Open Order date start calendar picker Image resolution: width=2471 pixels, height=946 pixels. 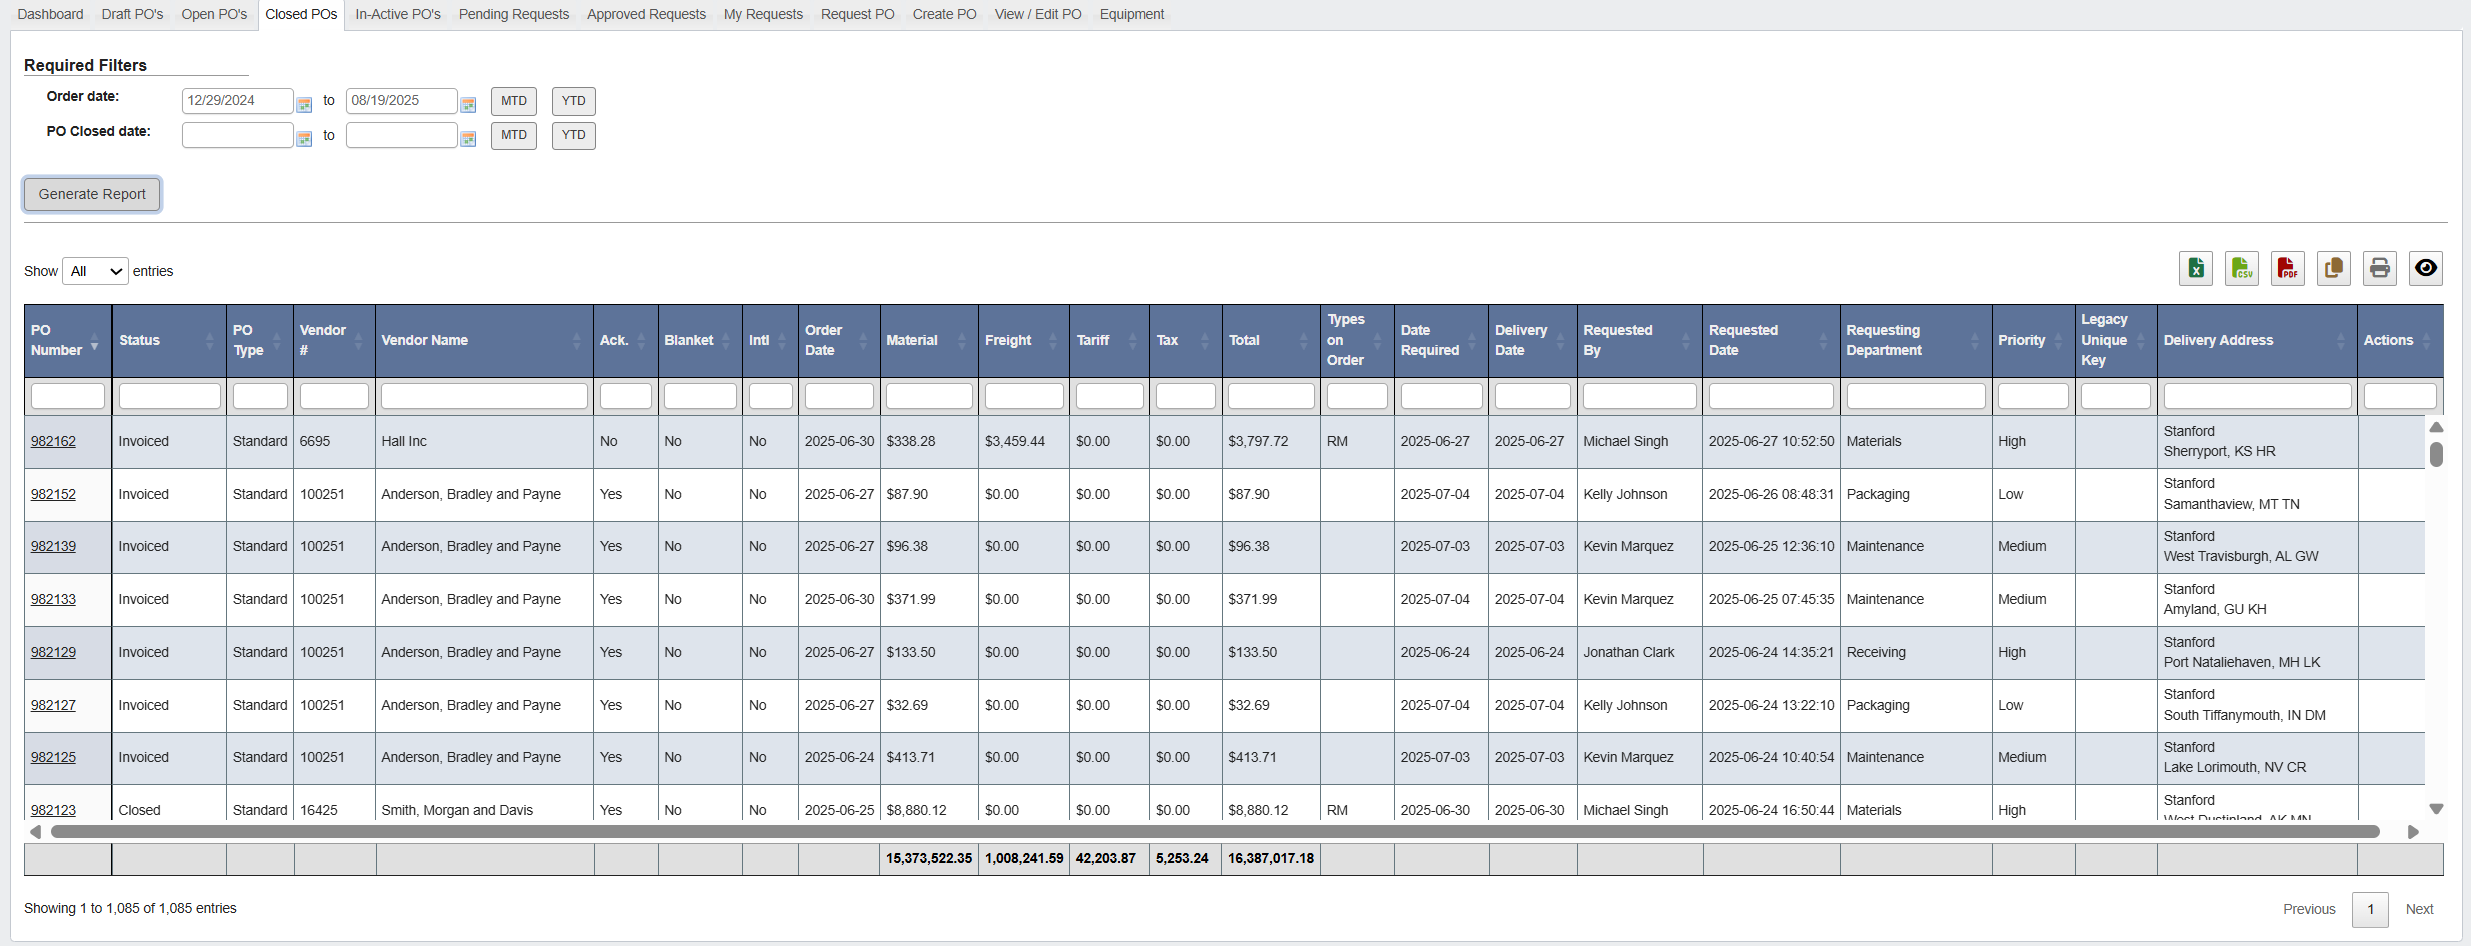(x=304, y=104)
